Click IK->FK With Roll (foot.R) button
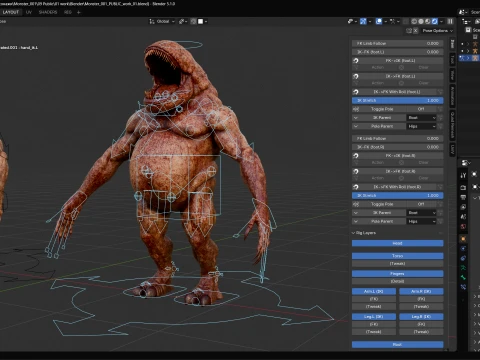The width and height of the screenshot is (480, 360). pos(395,187)
